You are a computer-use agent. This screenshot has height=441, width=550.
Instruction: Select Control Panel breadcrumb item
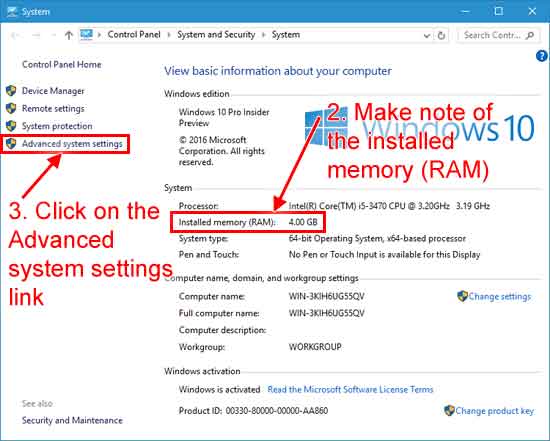point(134,34)
